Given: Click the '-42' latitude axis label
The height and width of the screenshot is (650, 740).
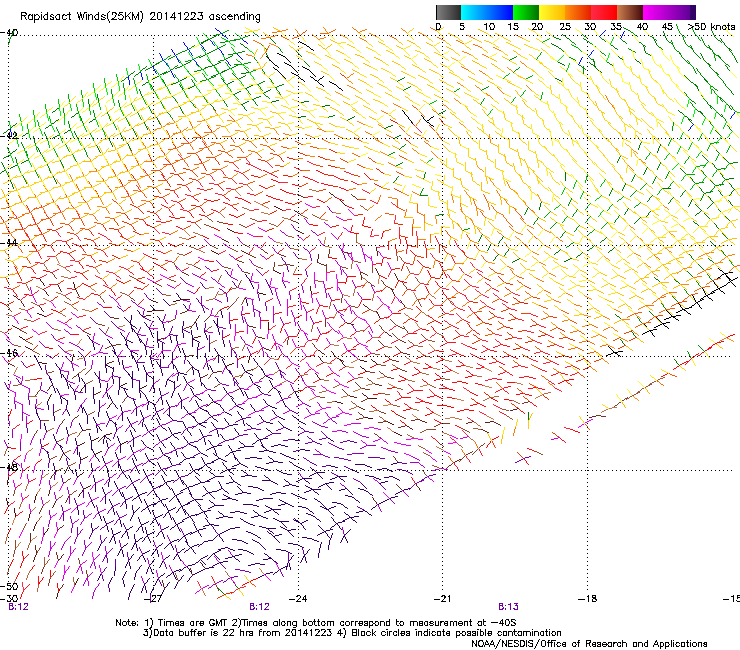Looking at the screenshot, I should (9, 136).
